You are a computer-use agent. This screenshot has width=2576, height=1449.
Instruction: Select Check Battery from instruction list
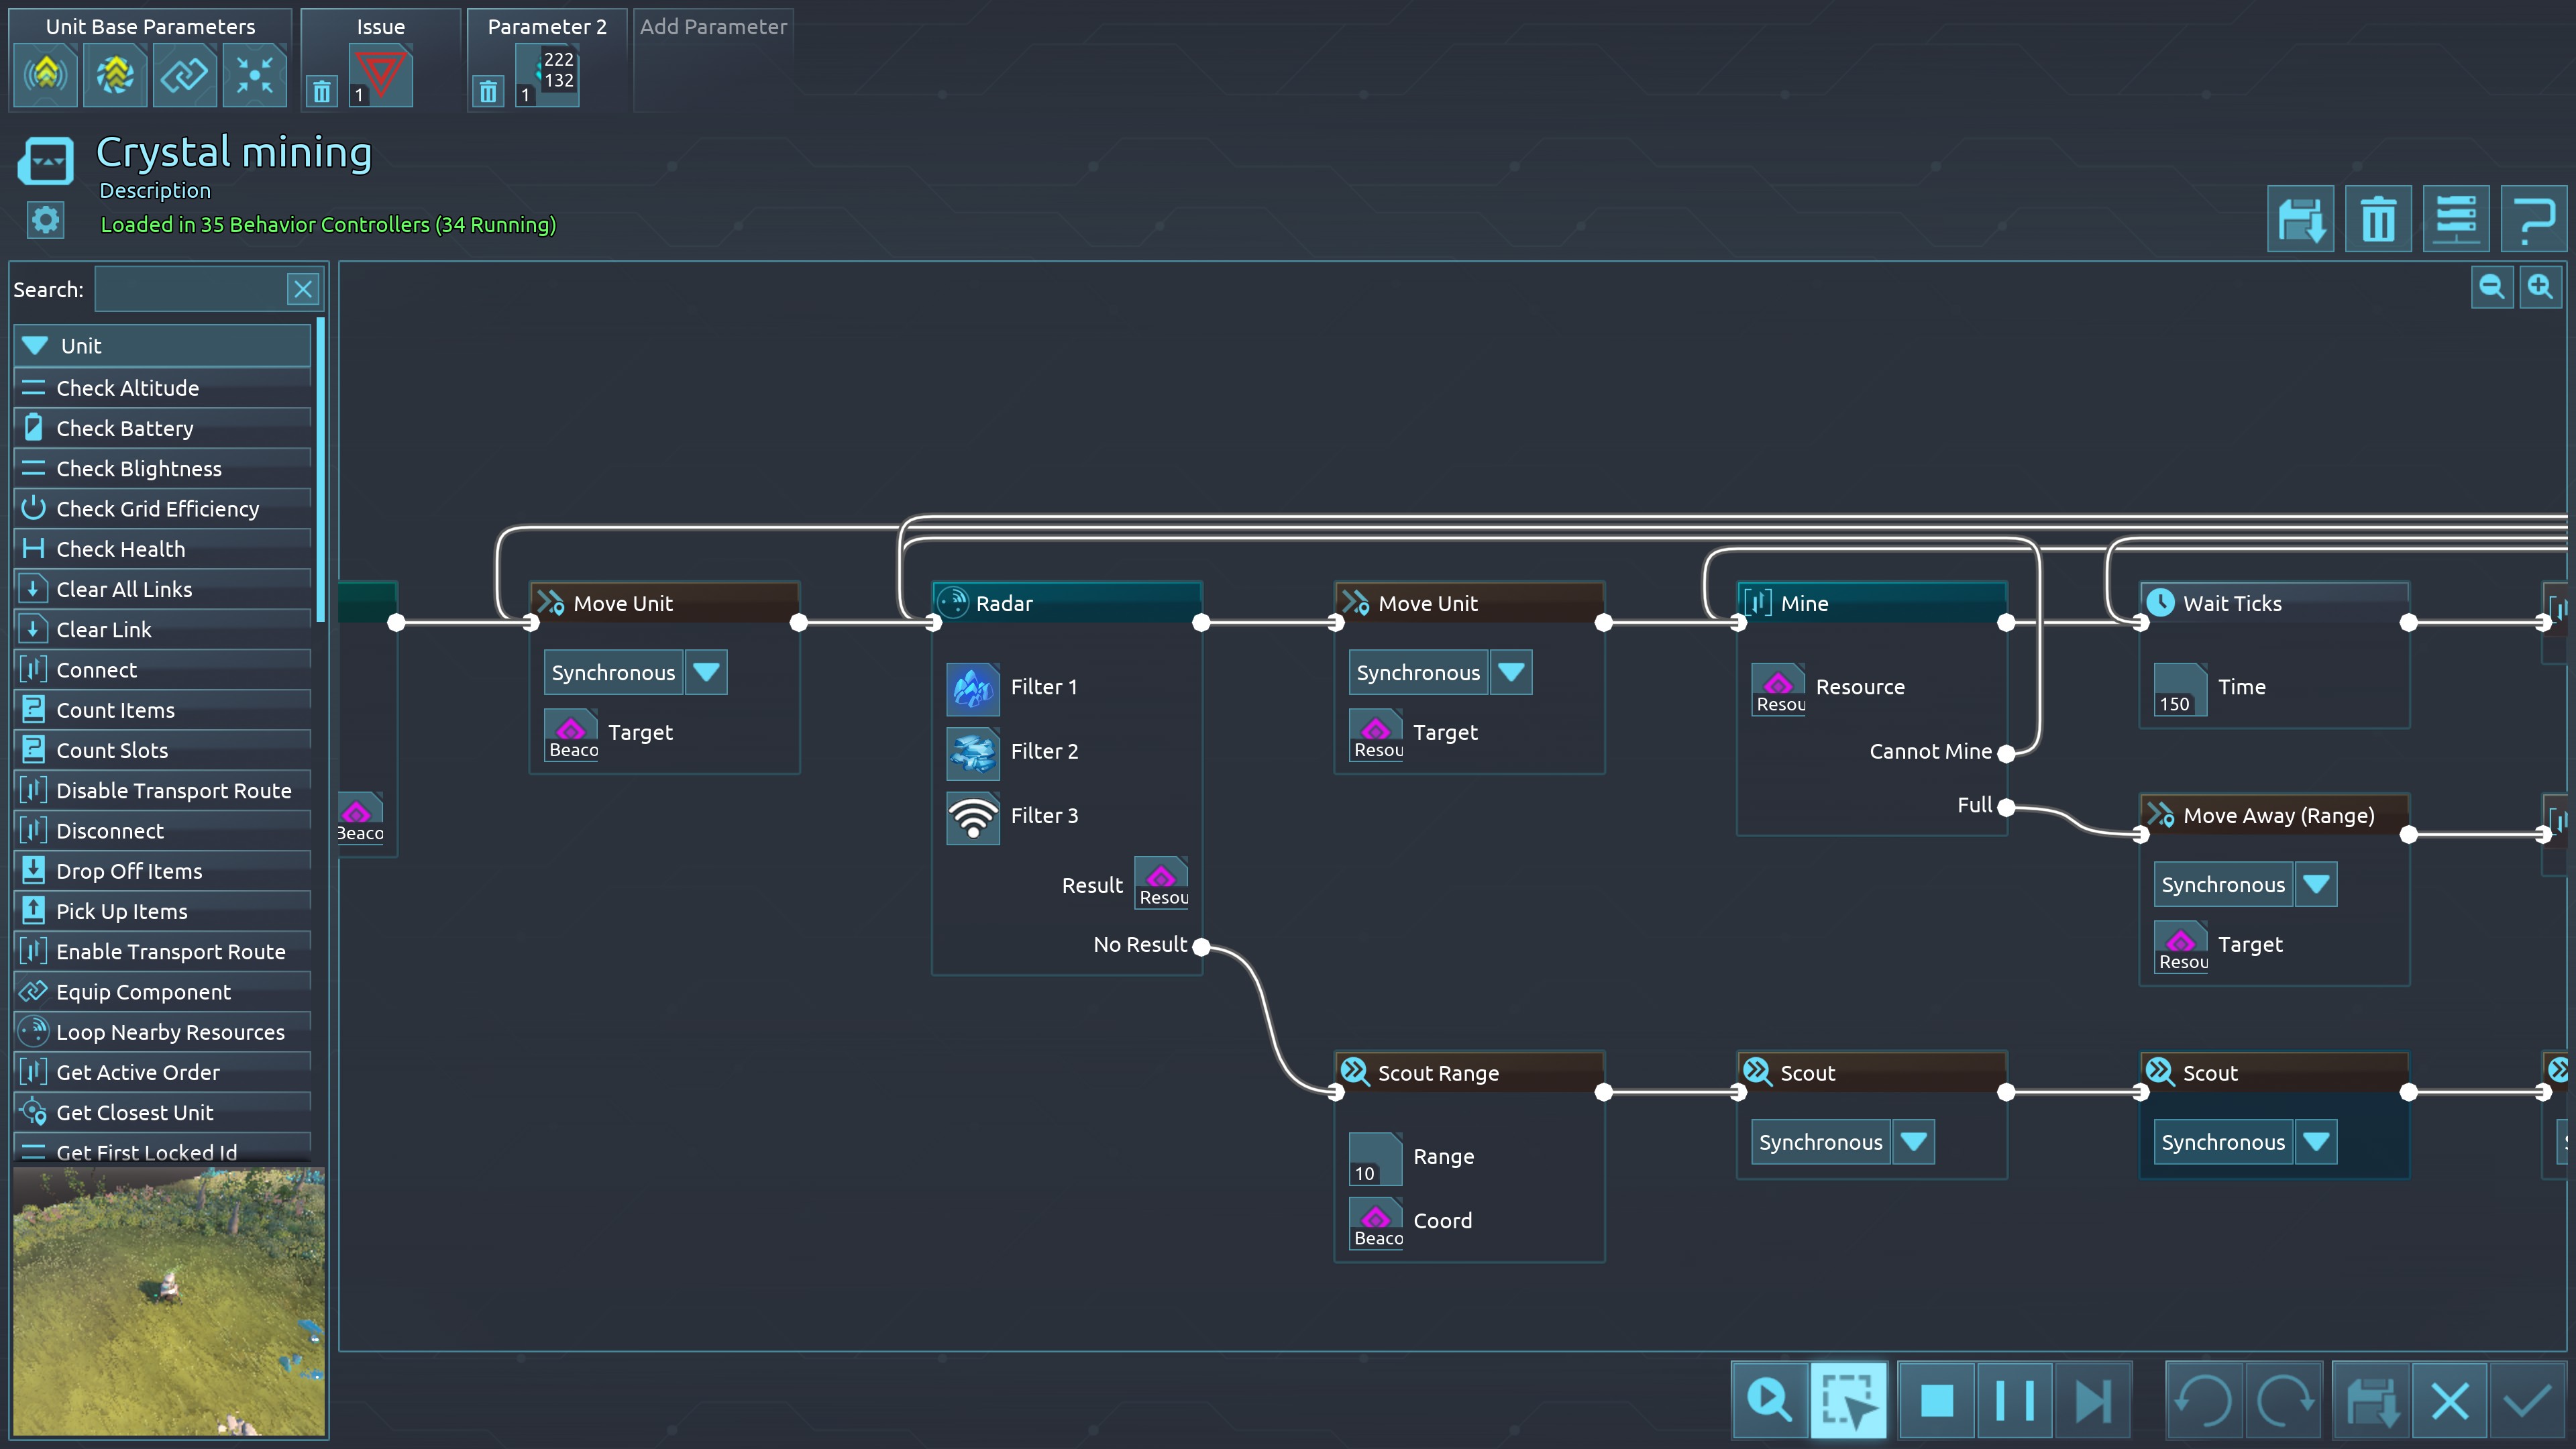(x=125, y=429)
